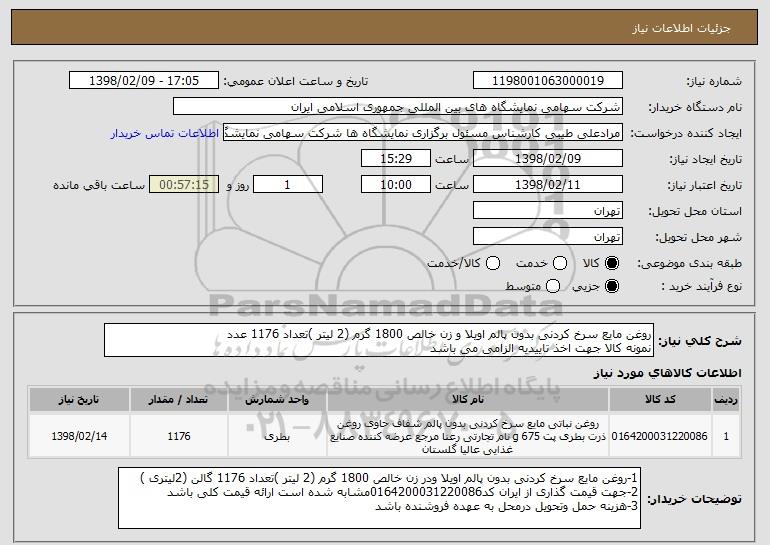Click the اطلاعات کالاهای مورد نیاز heading
Screen dimensions: 770x545
(x=667, y=373)
